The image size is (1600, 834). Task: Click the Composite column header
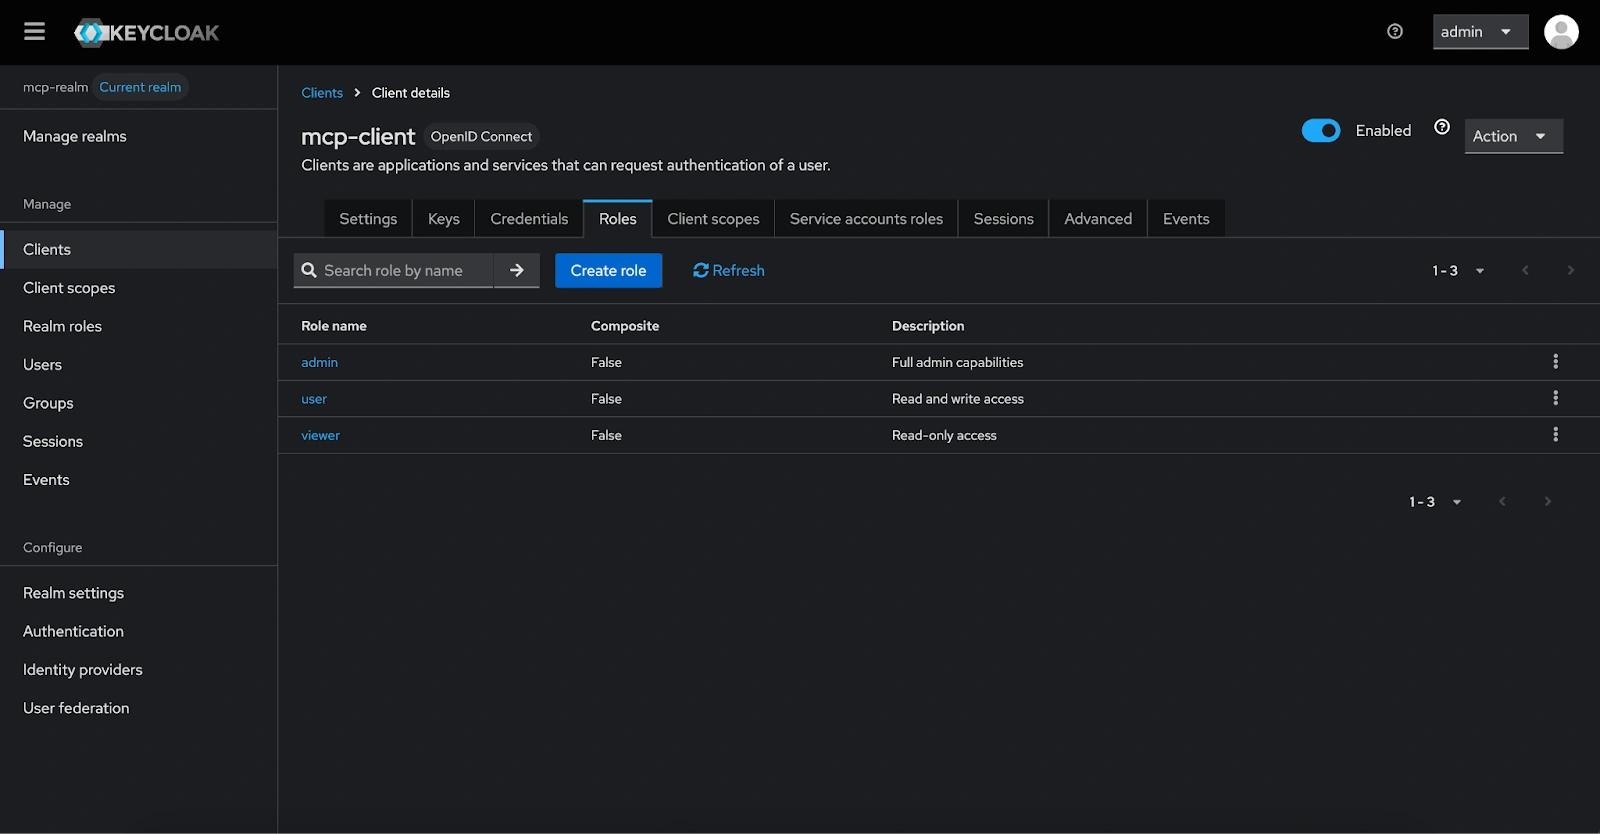[625, 326]
